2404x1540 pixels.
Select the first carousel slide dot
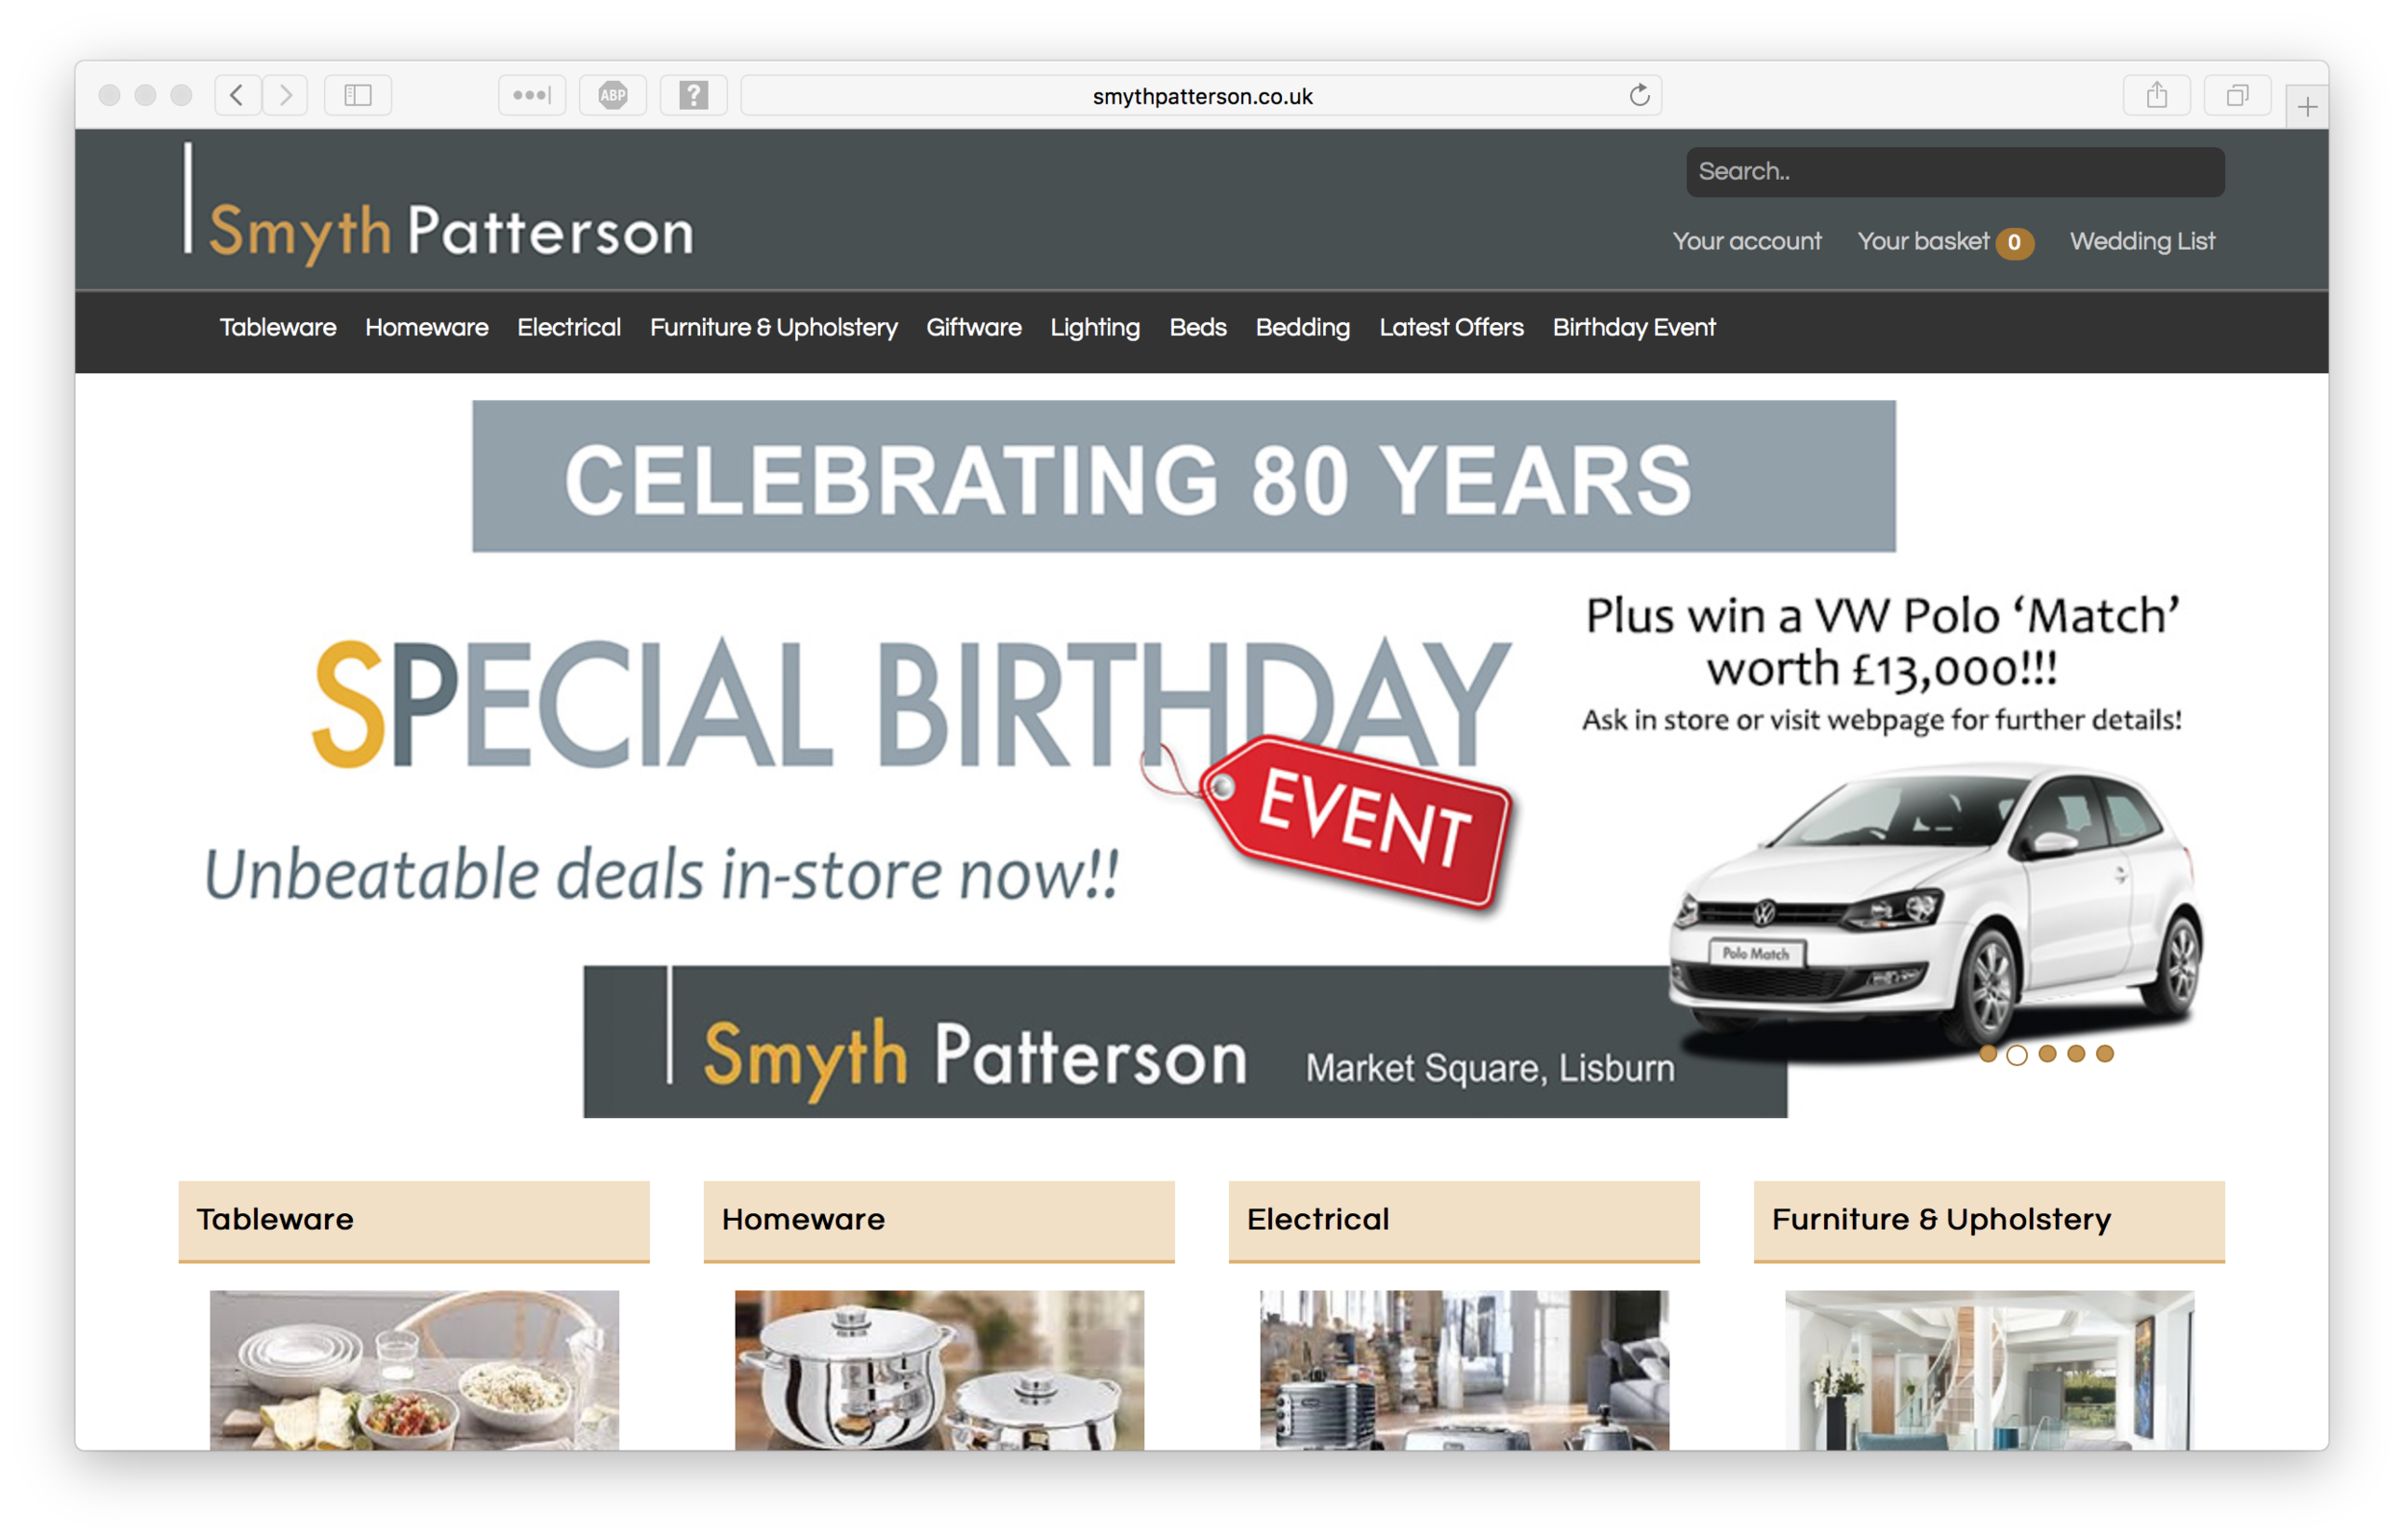click(x=1988, y=1053)
